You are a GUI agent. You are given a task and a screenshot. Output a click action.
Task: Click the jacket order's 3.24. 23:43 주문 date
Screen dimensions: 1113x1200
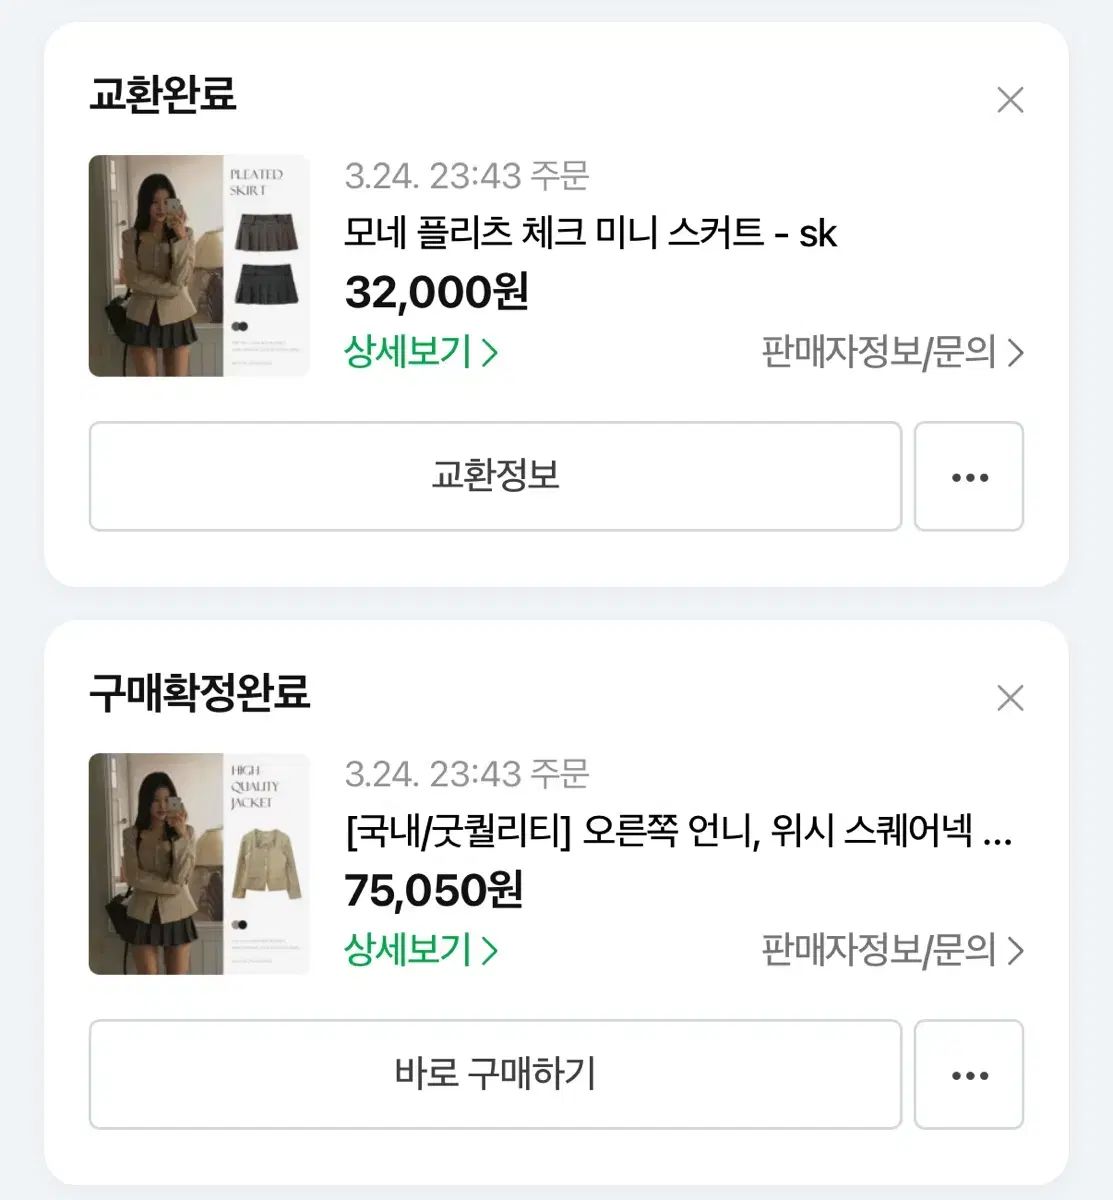click(467, 774)
